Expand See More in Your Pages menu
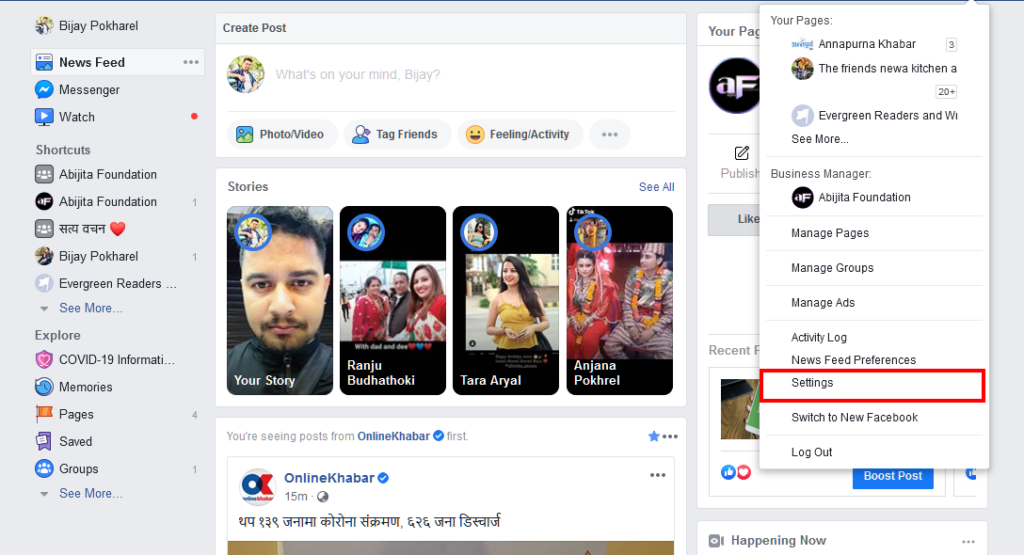 tap(820, 139)
